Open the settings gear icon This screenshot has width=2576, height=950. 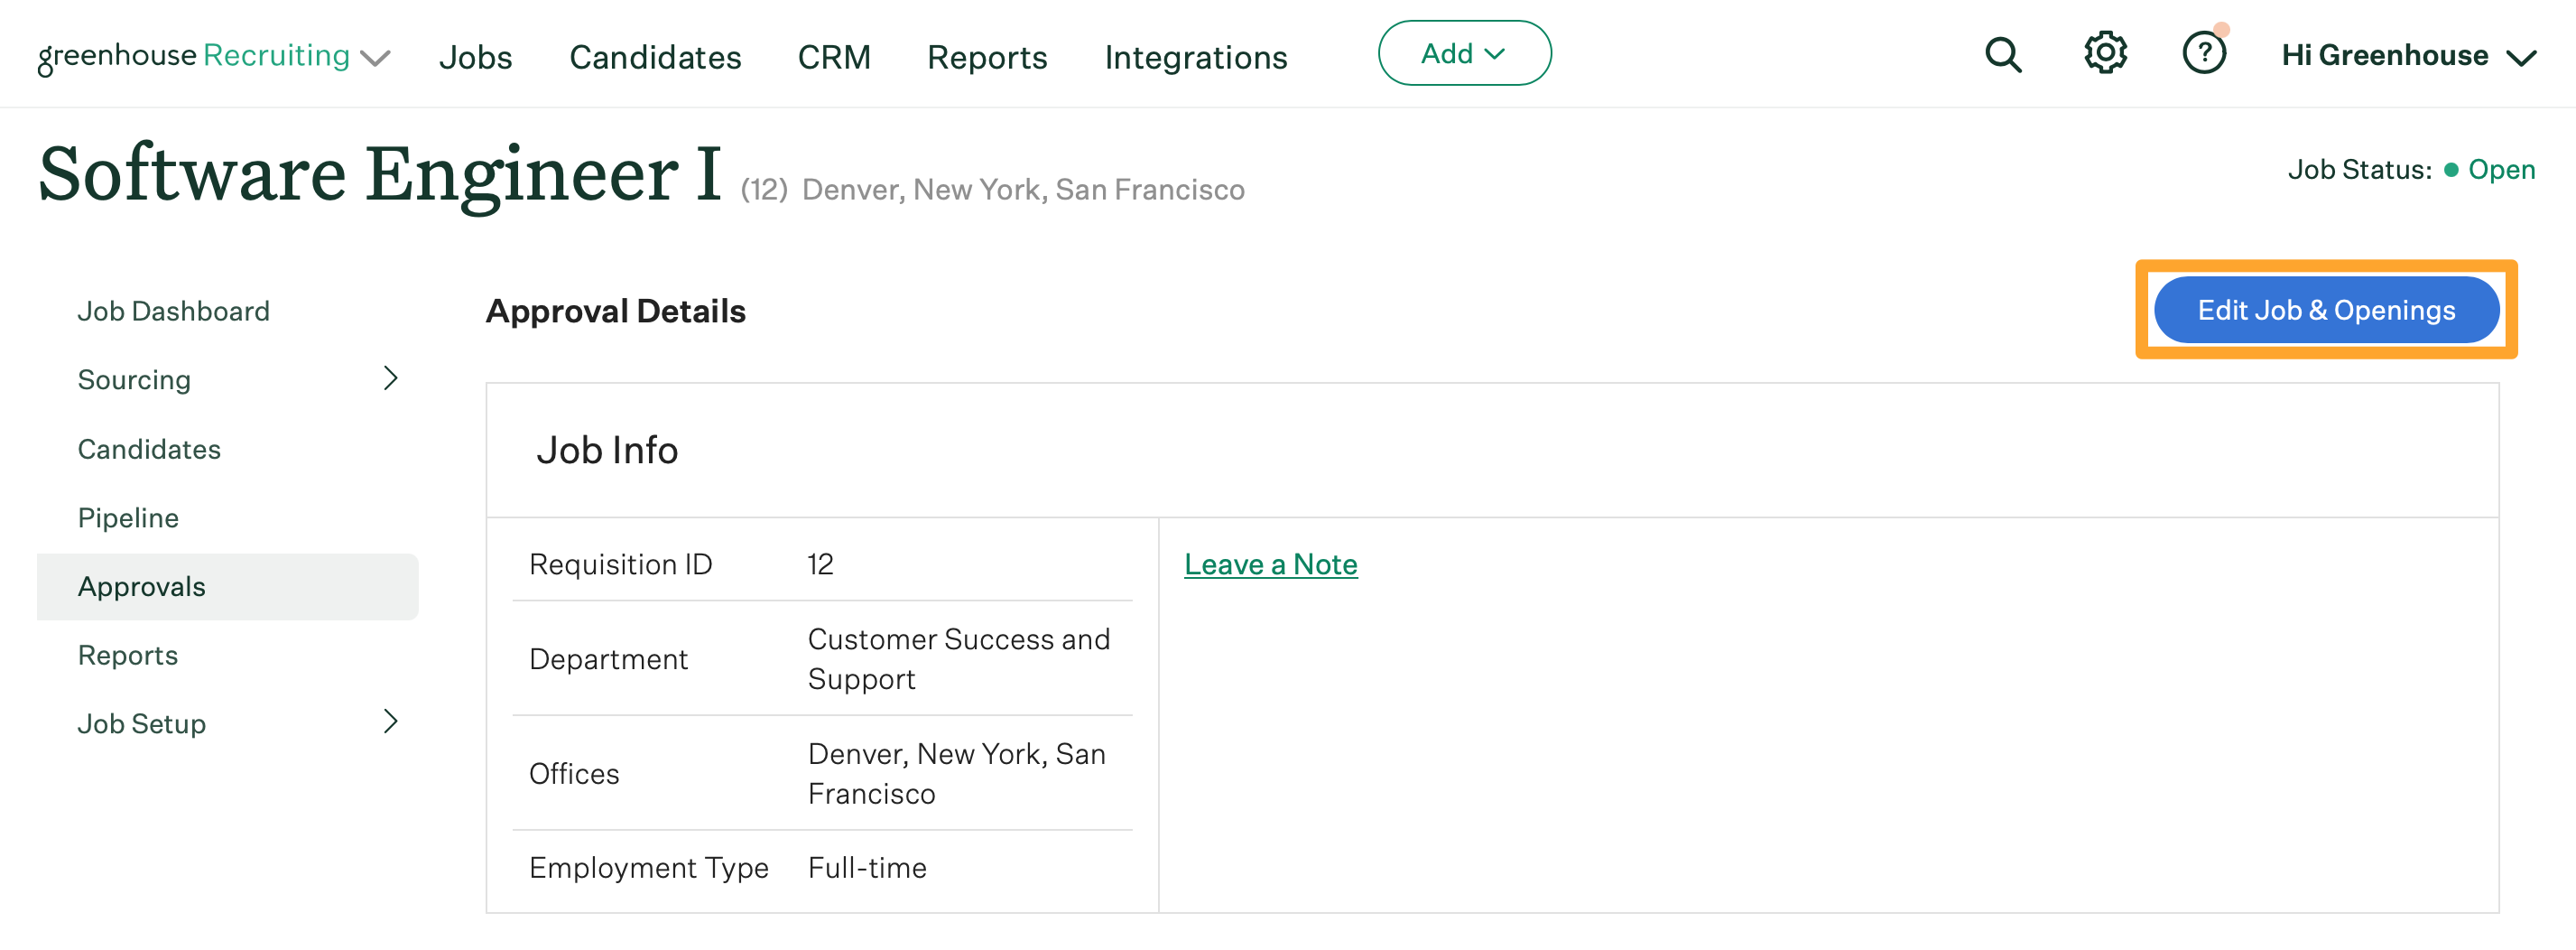coord(2105,53)
